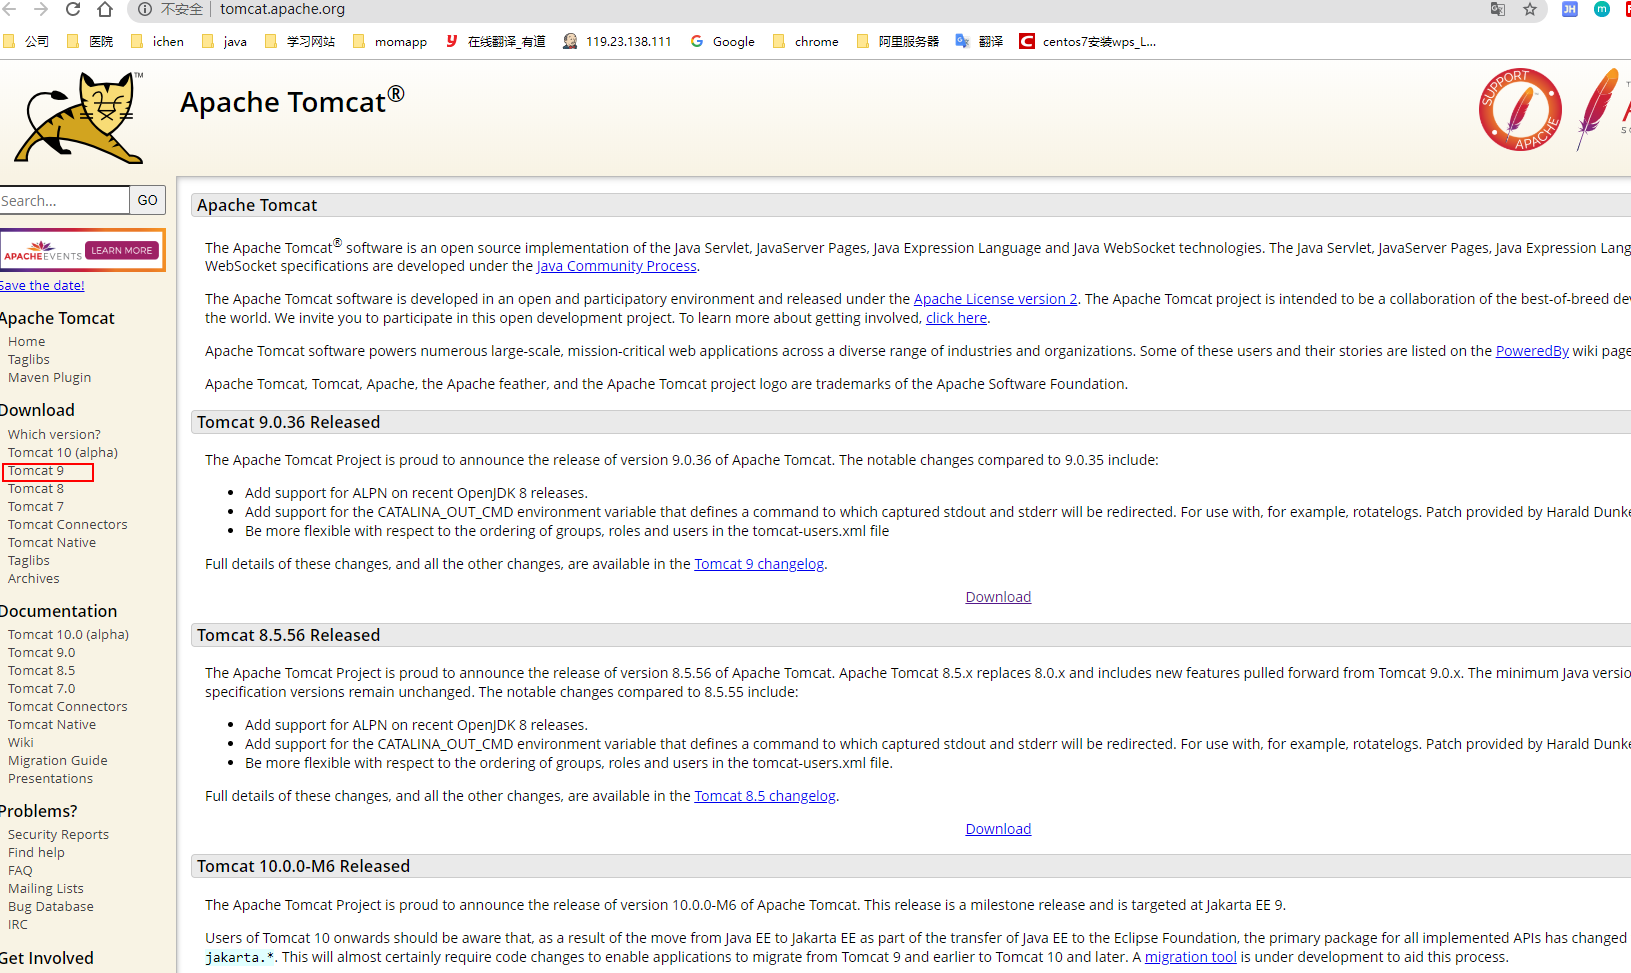
Task: Open translate icon in the address bar
Action: click(x=1497, y=9)
